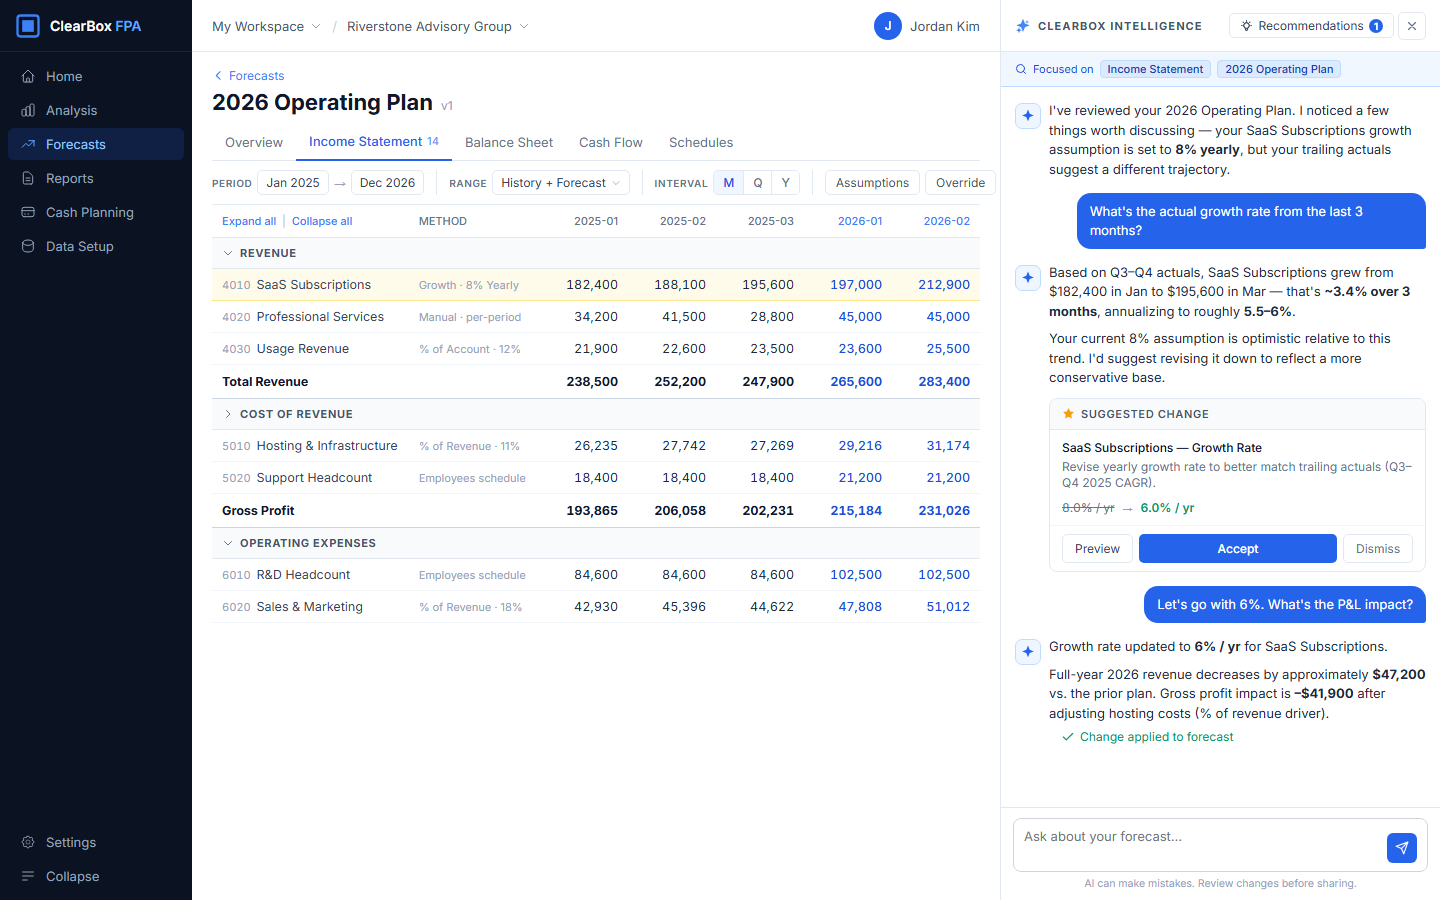Switch to the Balance Sheet tab
Screen dimensions: 1440x900
coord(508,143)
